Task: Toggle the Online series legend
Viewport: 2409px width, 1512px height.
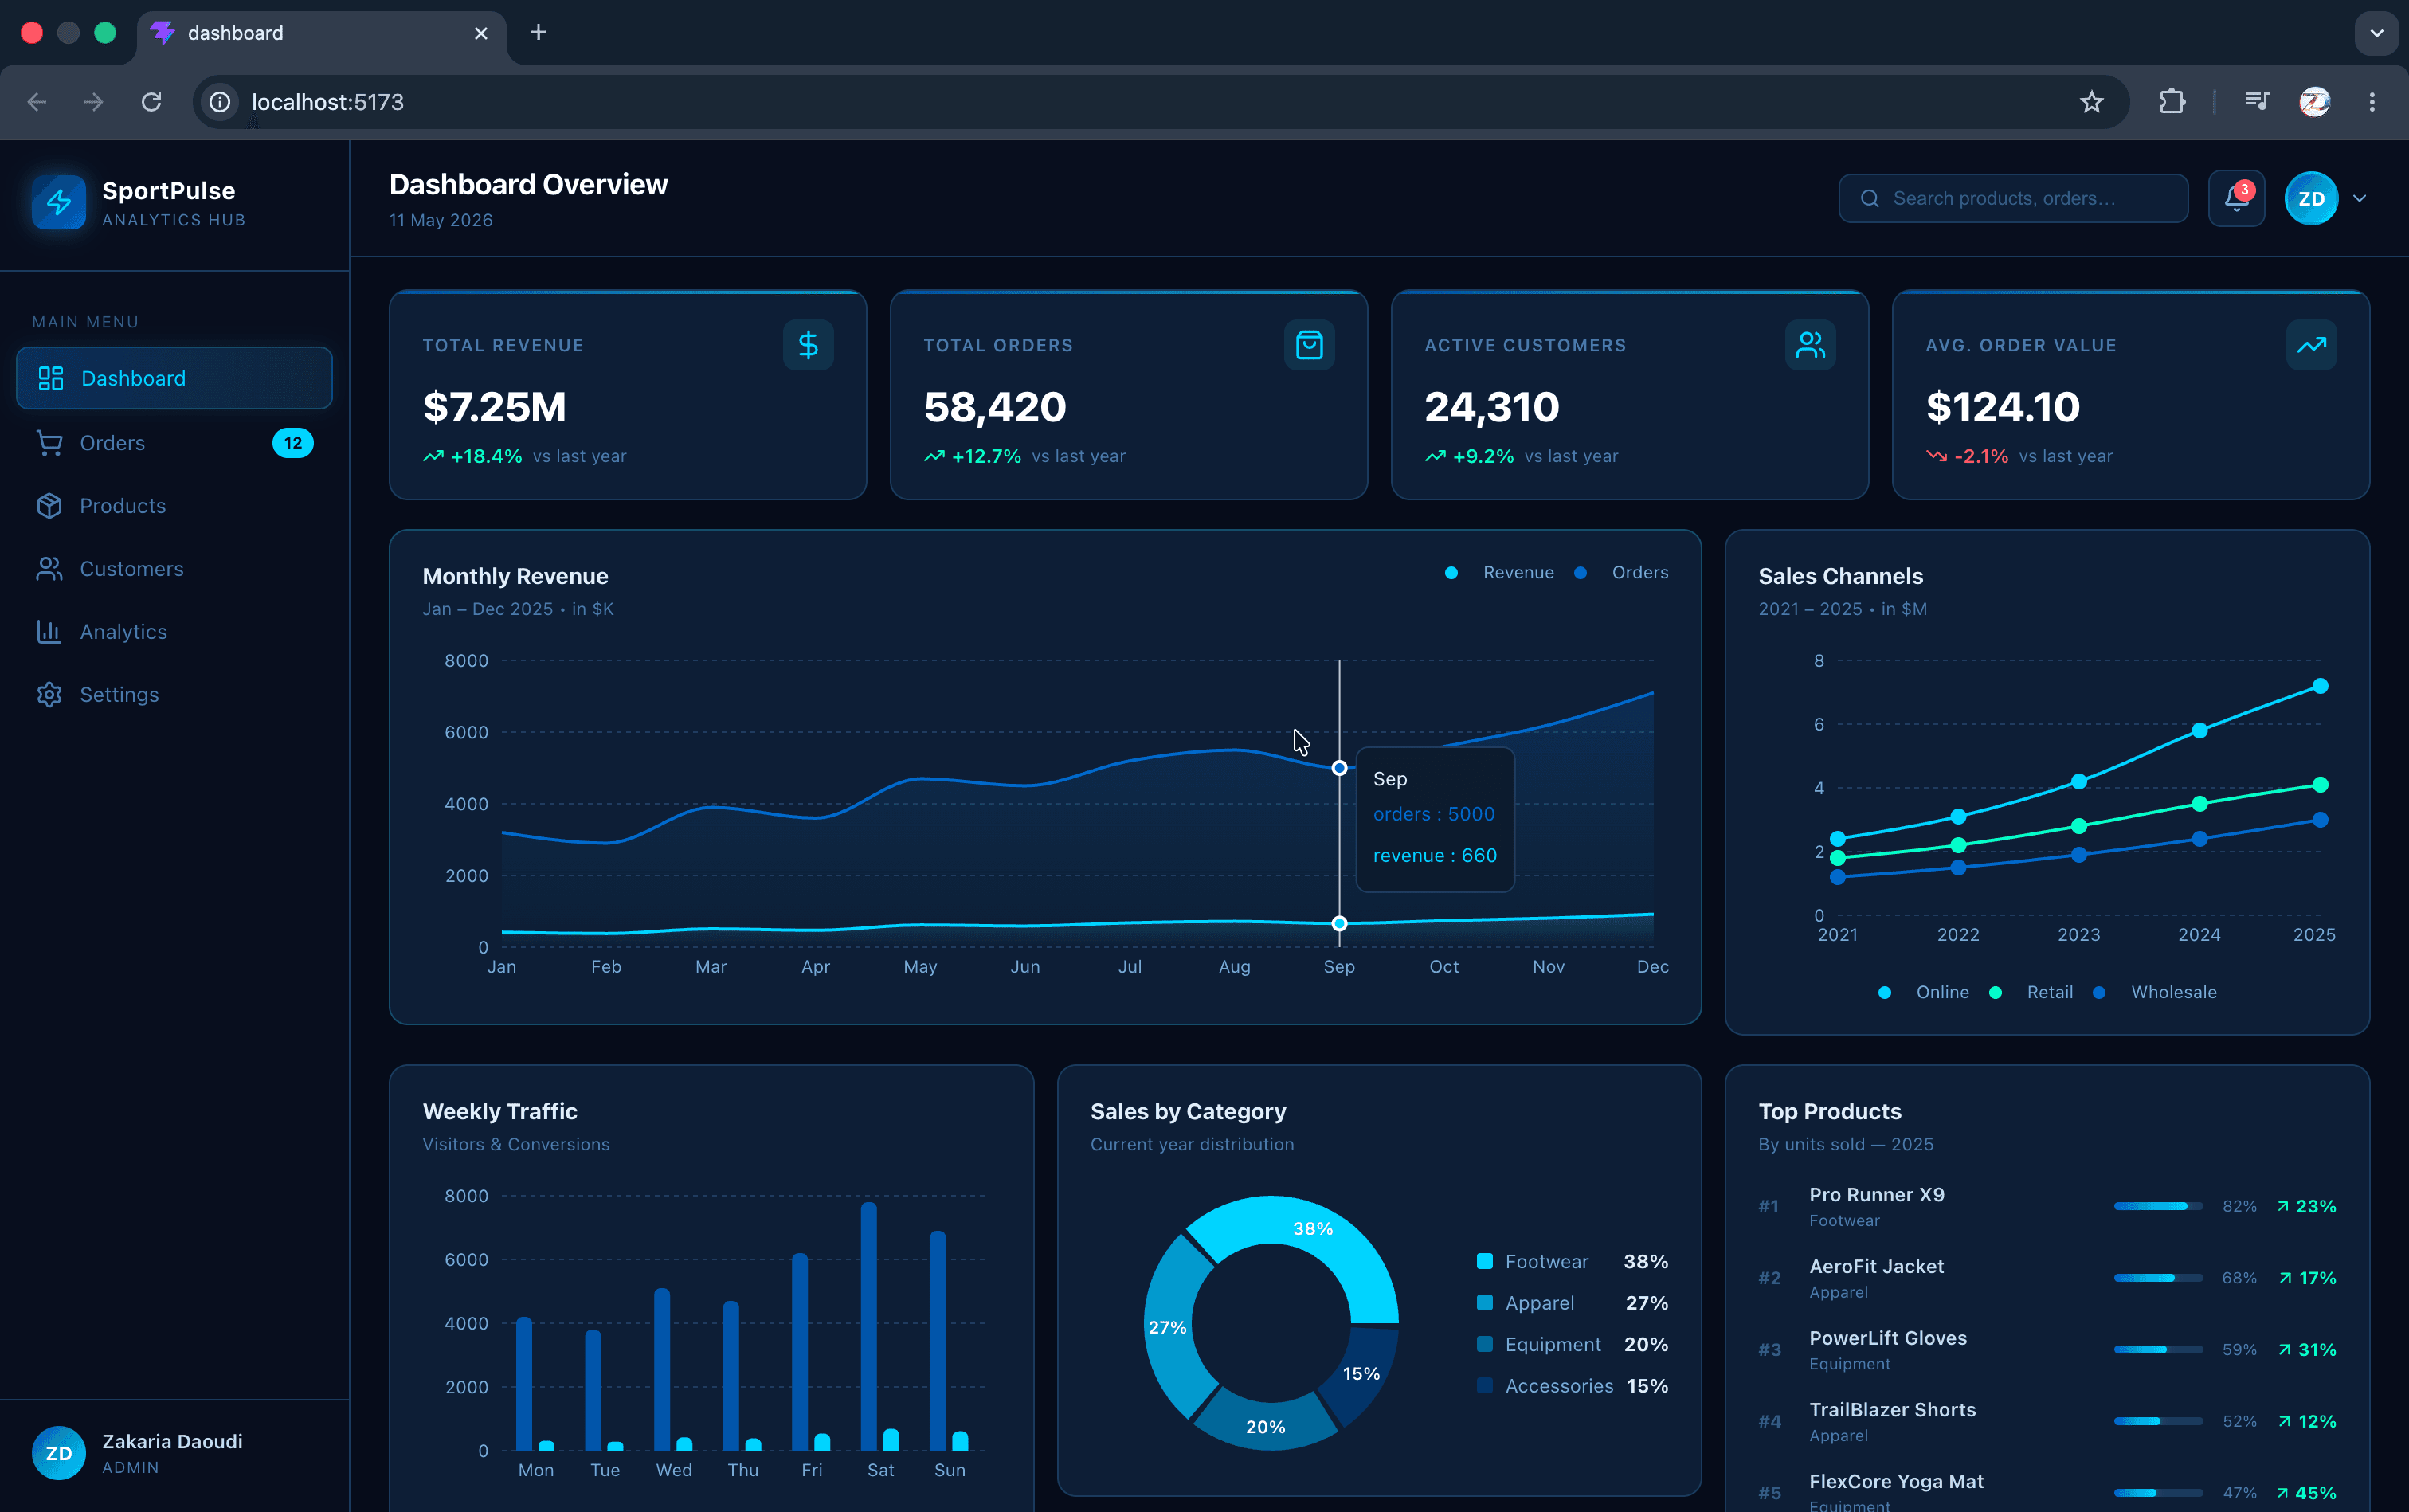Action: 1923,992
